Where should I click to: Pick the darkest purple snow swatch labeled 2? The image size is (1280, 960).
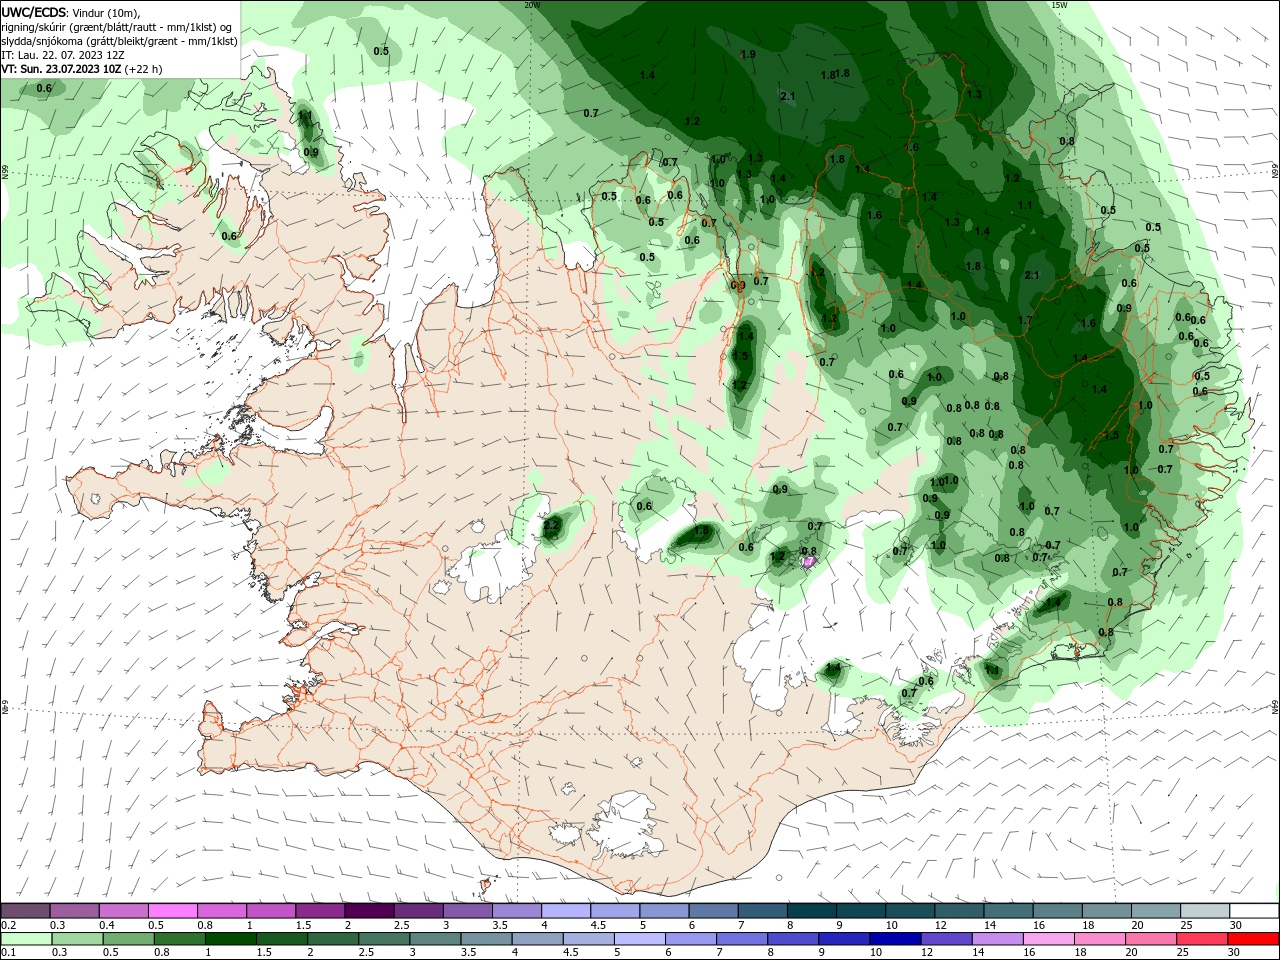369,911
